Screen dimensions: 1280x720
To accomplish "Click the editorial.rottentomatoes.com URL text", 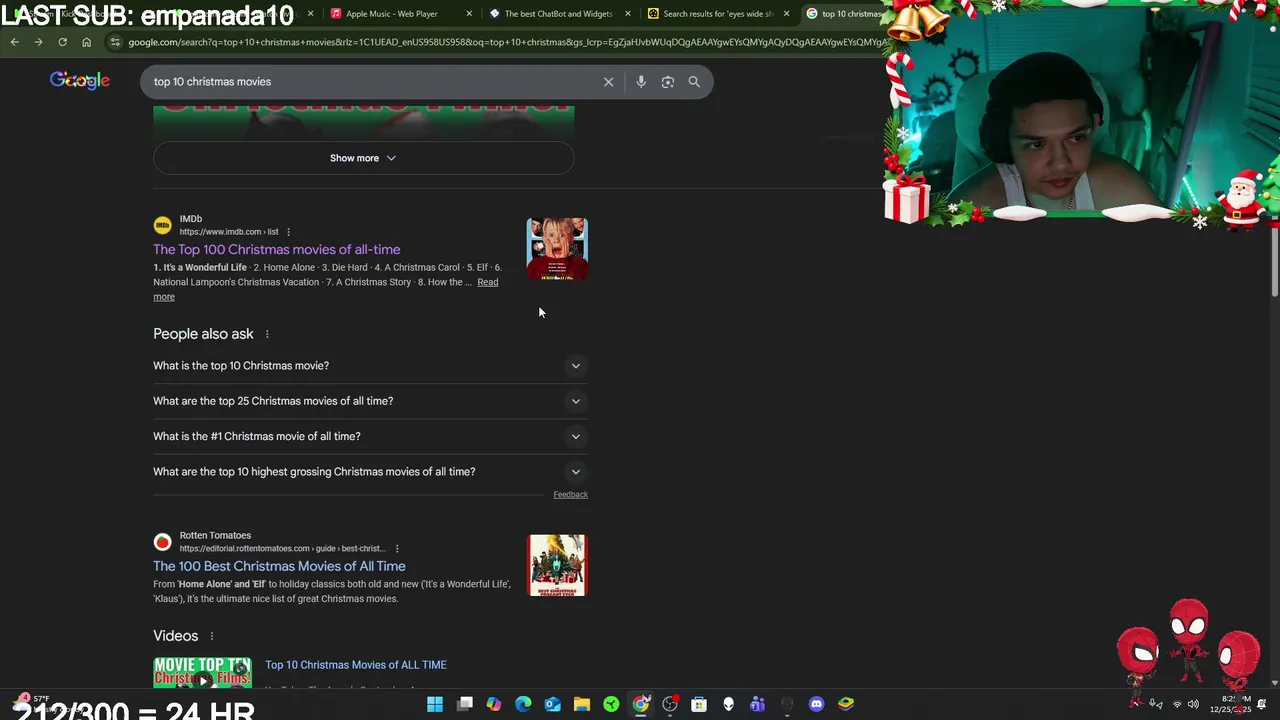I will tap(282, 549).
